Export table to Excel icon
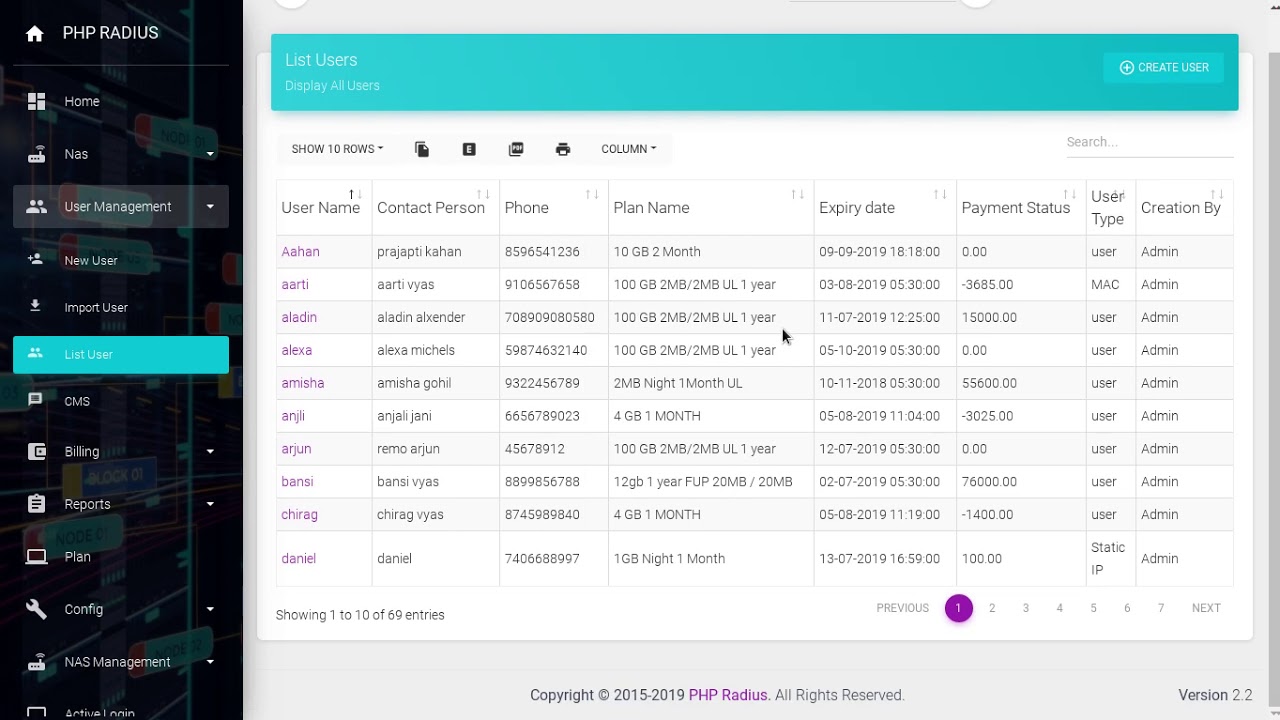Viewport: 1280px width, 720px height. (469, 149)
